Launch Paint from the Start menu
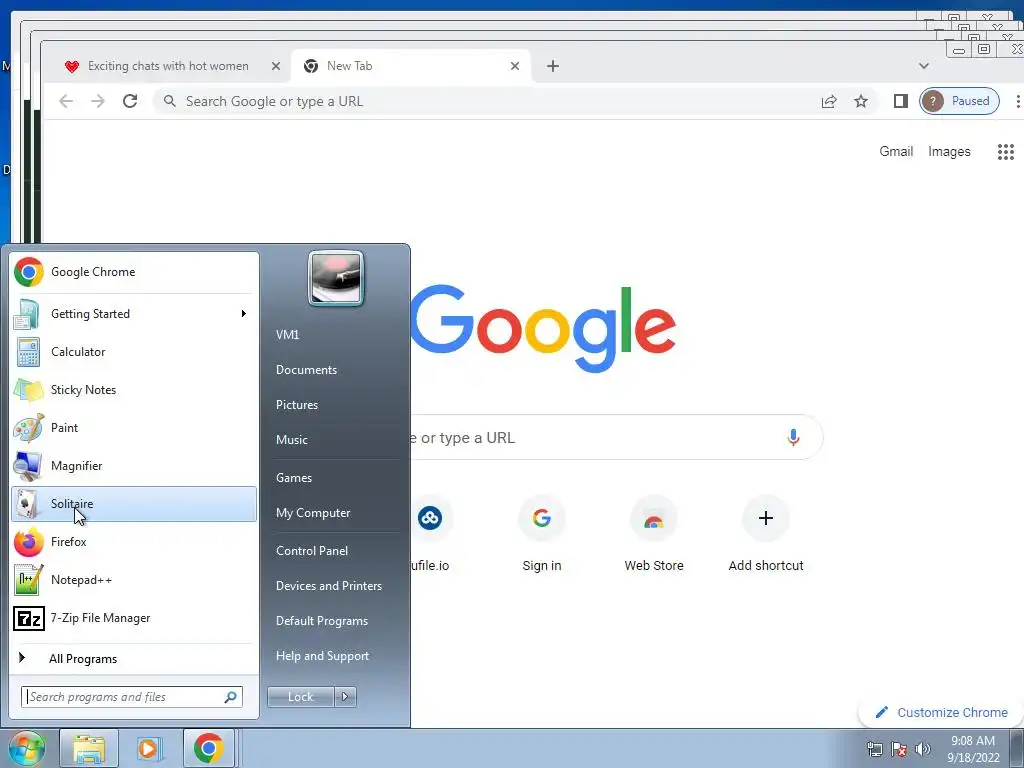 [x=134, y=428]
